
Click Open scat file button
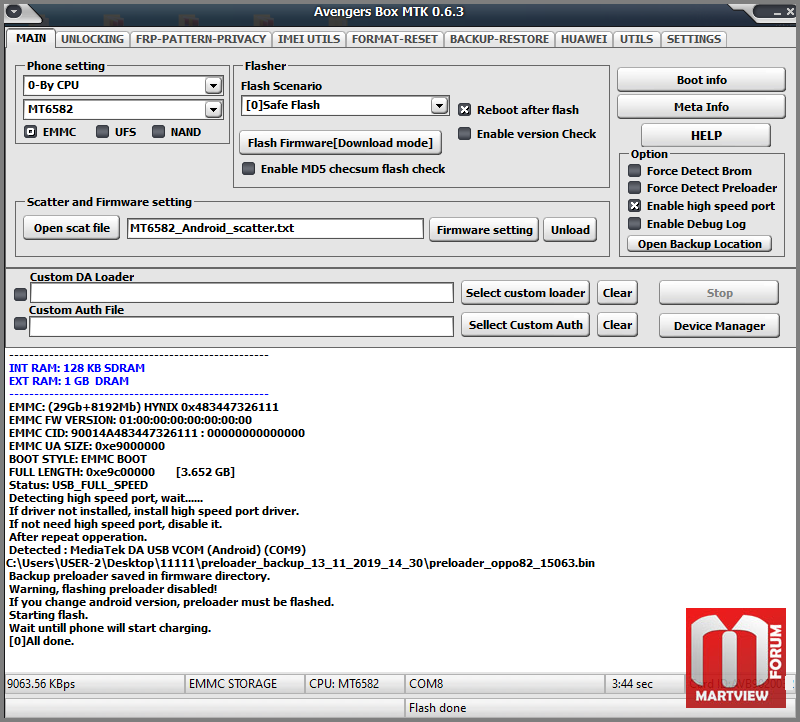pyautogui.click(x=71, y=228)
